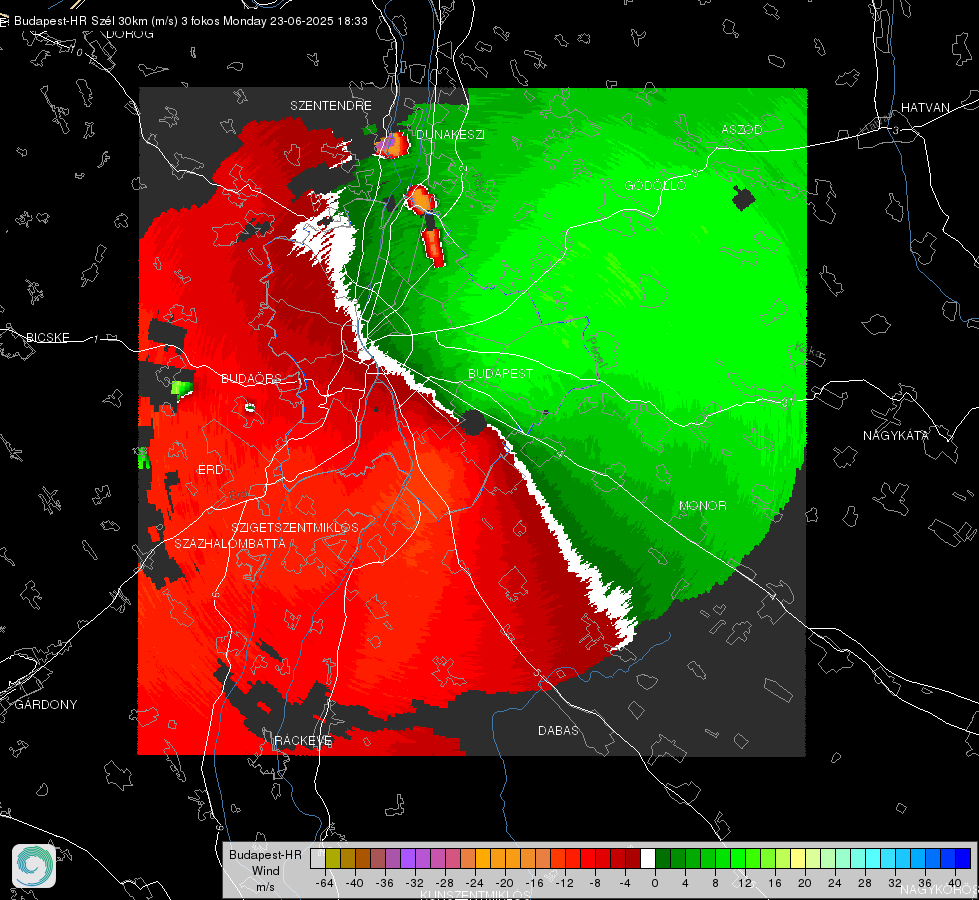Viewport: 979px width, 900px height.
Task: Click the BICSKE map label
Action: pyautogui.click(x=47, y=337)
